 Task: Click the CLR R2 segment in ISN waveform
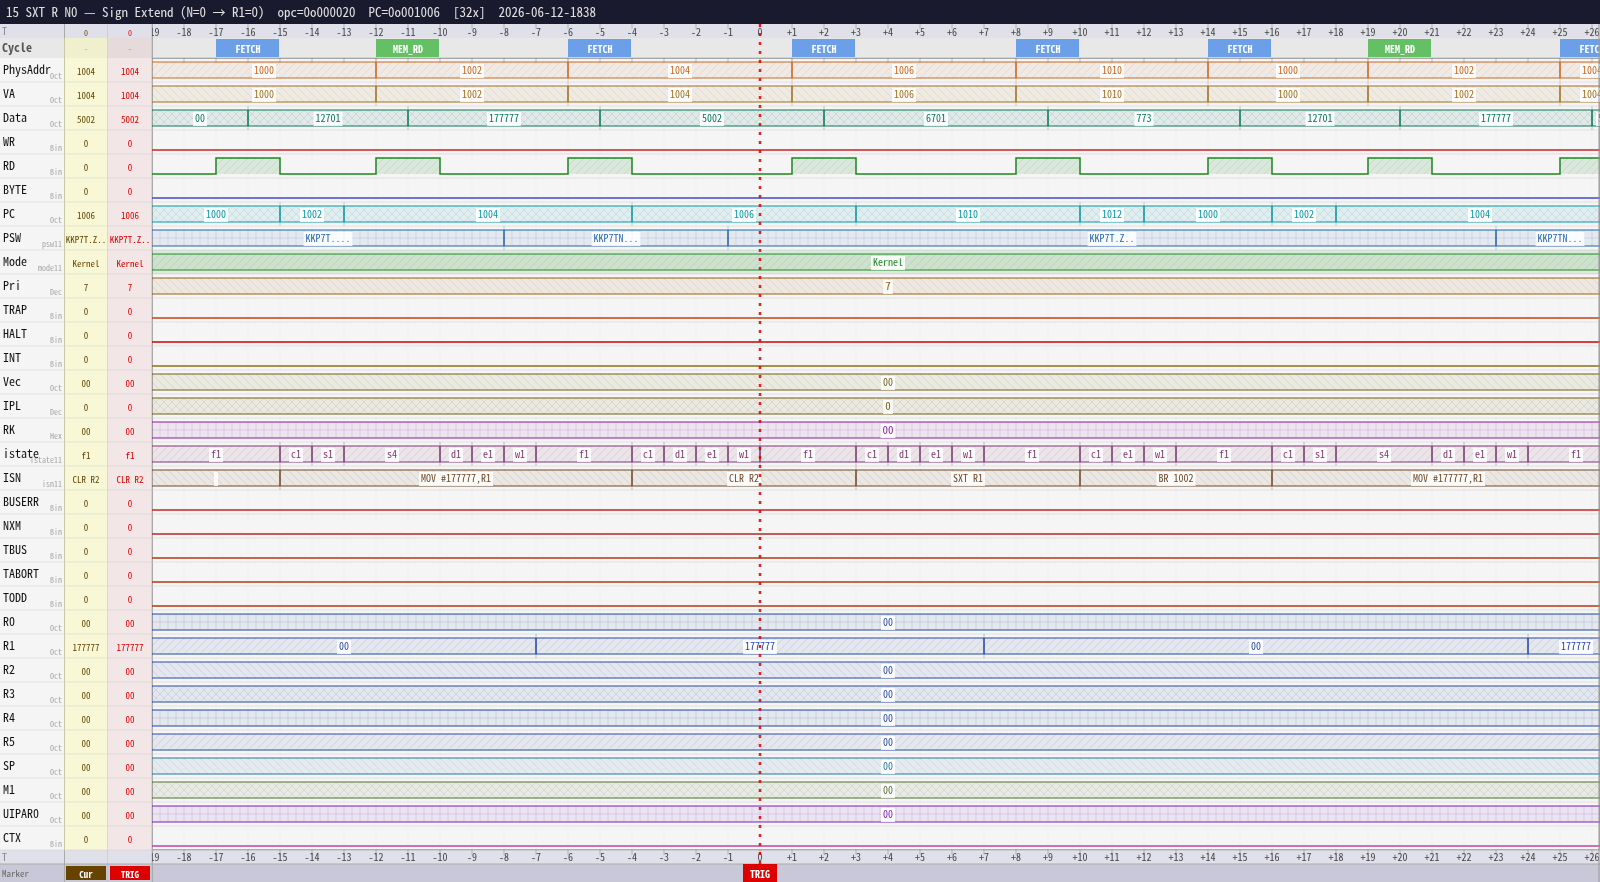click(743, 479)
